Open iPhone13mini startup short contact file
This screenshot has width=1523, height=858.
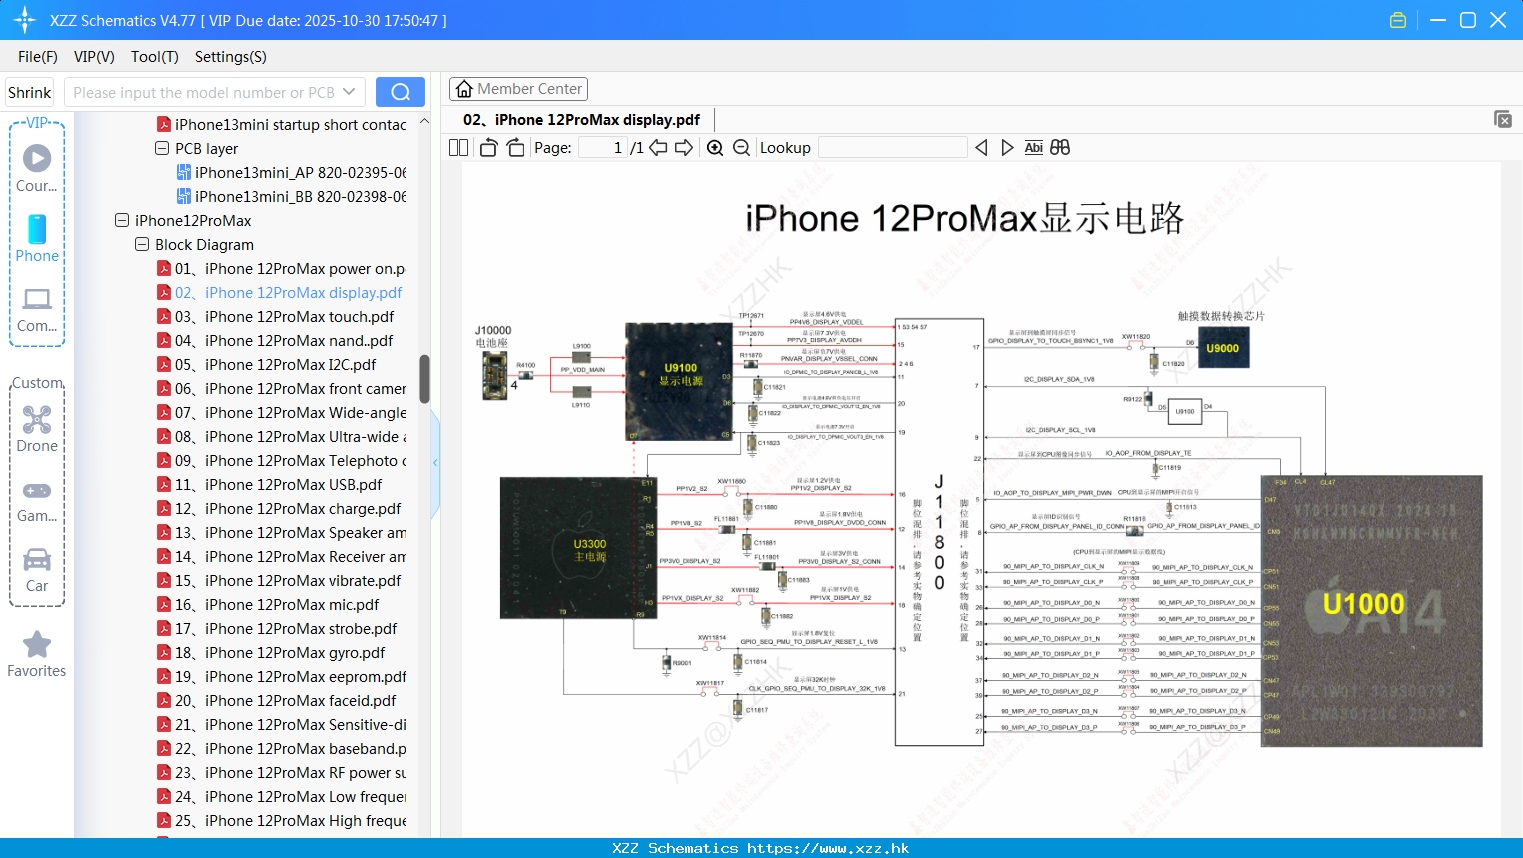tap(281, 124)
